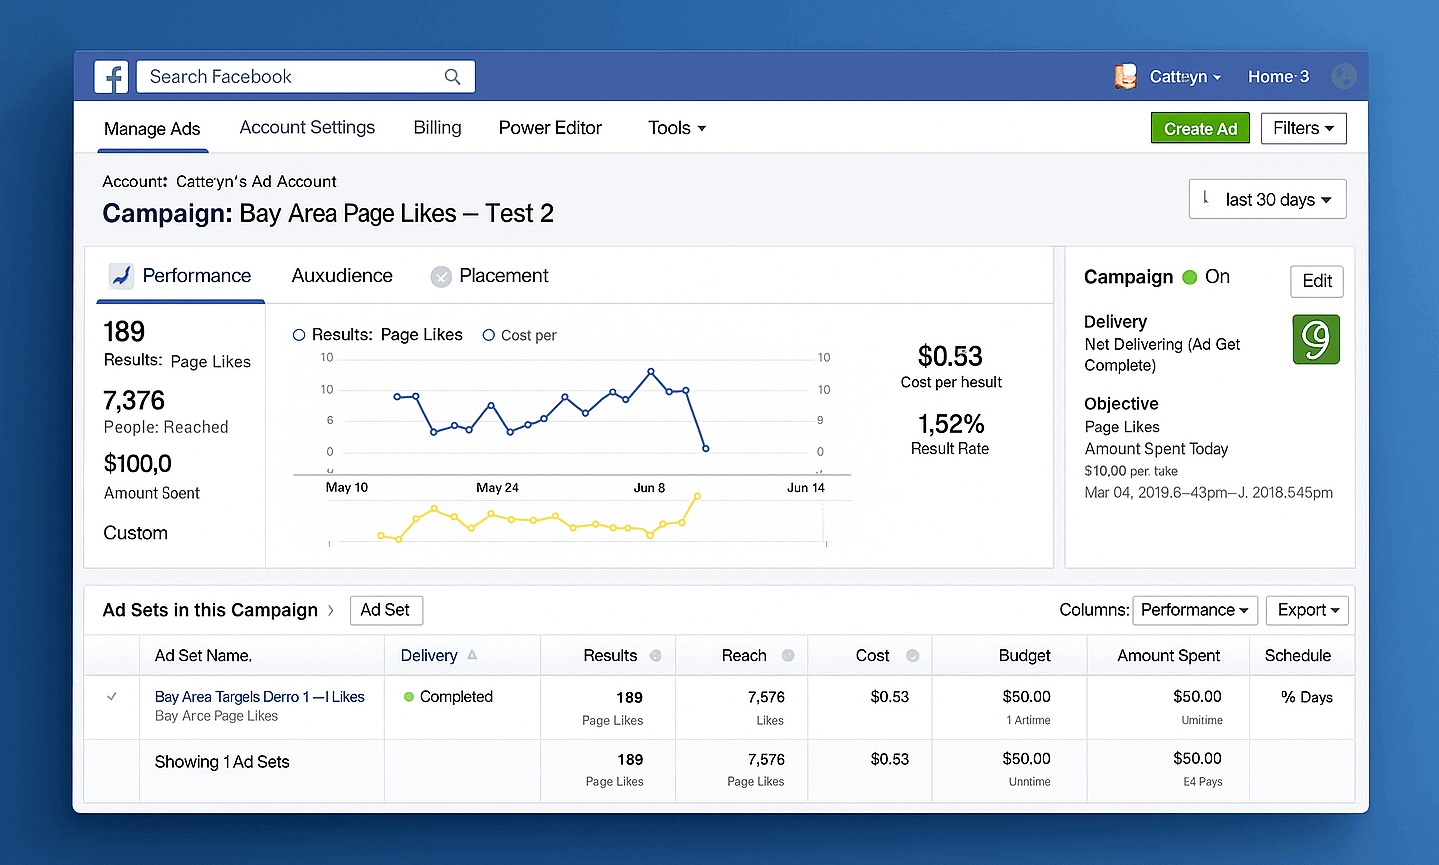This screenshot has height=865, width=1439.
Task: Open the Columns: Performance dropdown
Action: point(1195,610)
